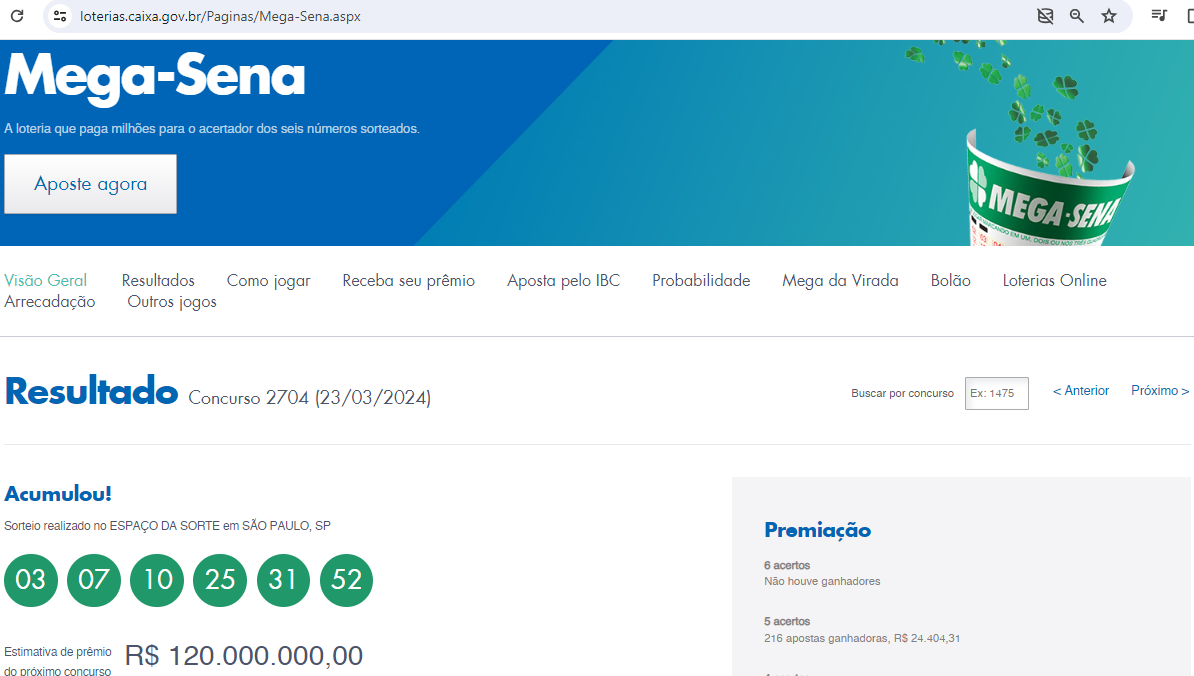This screenshot has width=1194, height=676.
Task: Click the Sorteio realizado no ESPAÇO DA SORTE text
Action: 168,526
